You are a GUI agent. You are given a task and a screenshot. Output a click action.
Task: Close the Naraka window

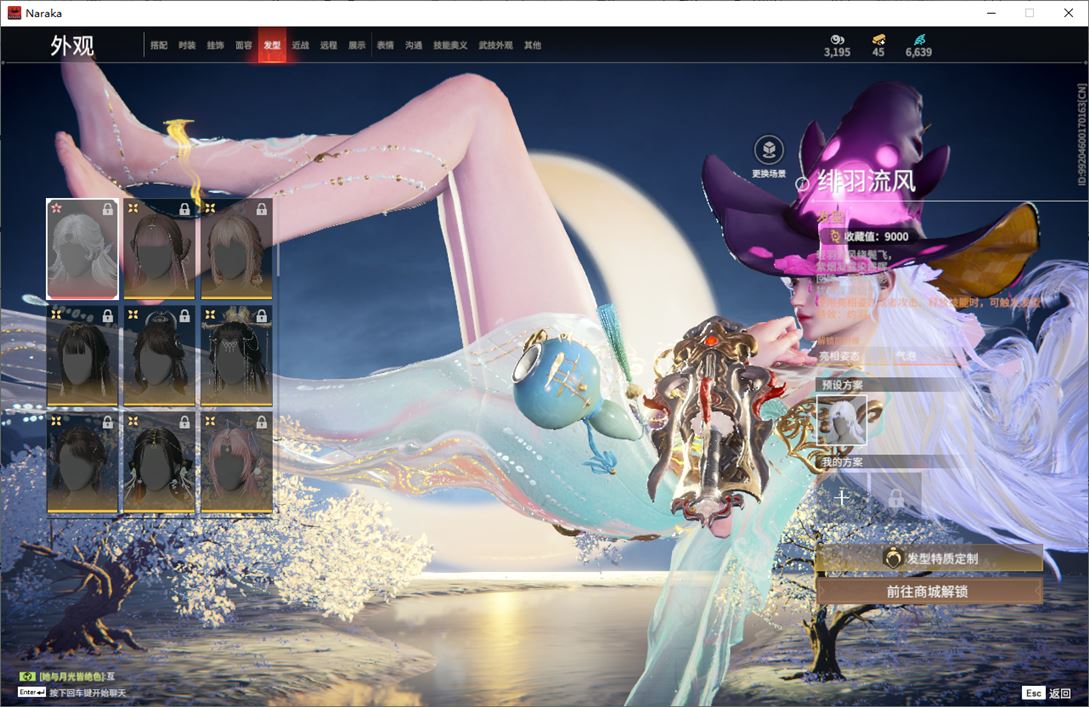[1069, 13]
